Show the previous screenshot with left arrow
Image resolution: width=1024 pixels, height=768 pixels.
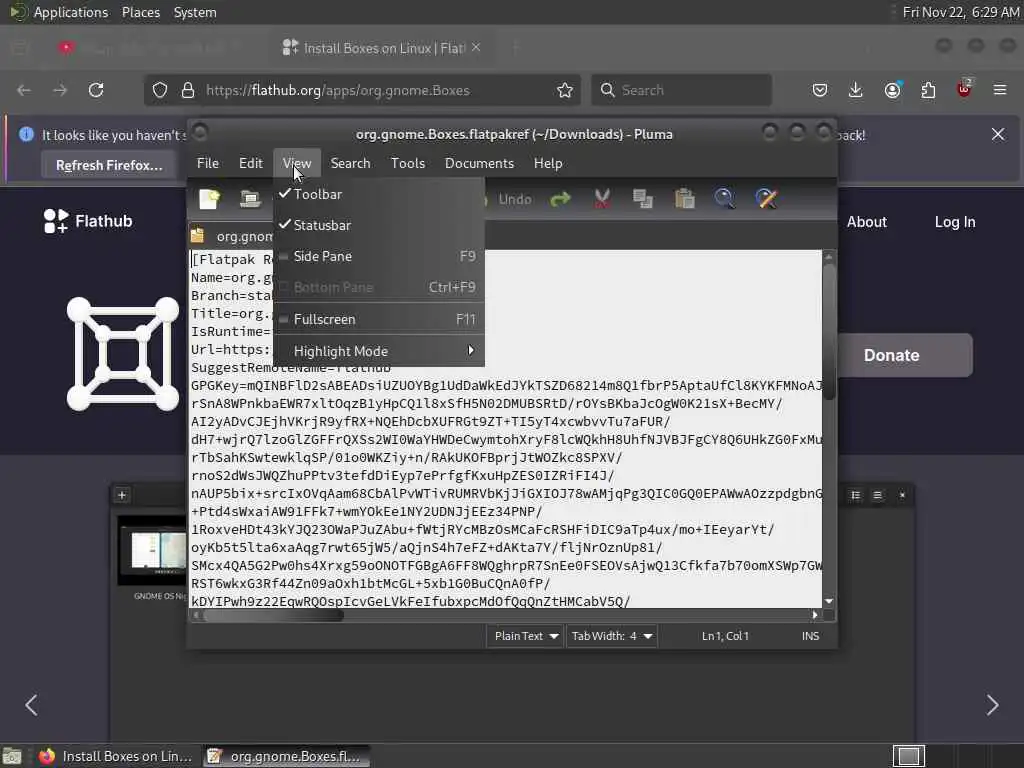[31, 705]
